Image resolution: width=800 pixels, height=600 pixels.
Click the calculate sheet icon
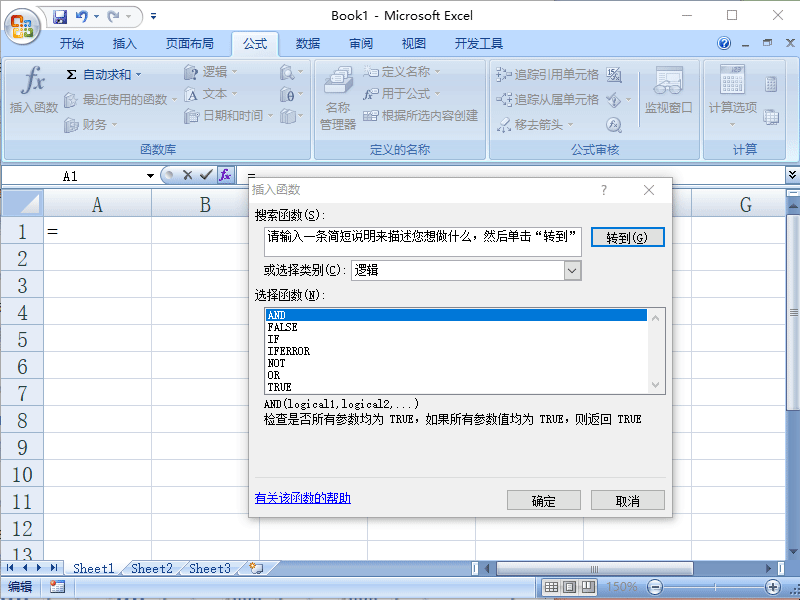pos(771,117)
